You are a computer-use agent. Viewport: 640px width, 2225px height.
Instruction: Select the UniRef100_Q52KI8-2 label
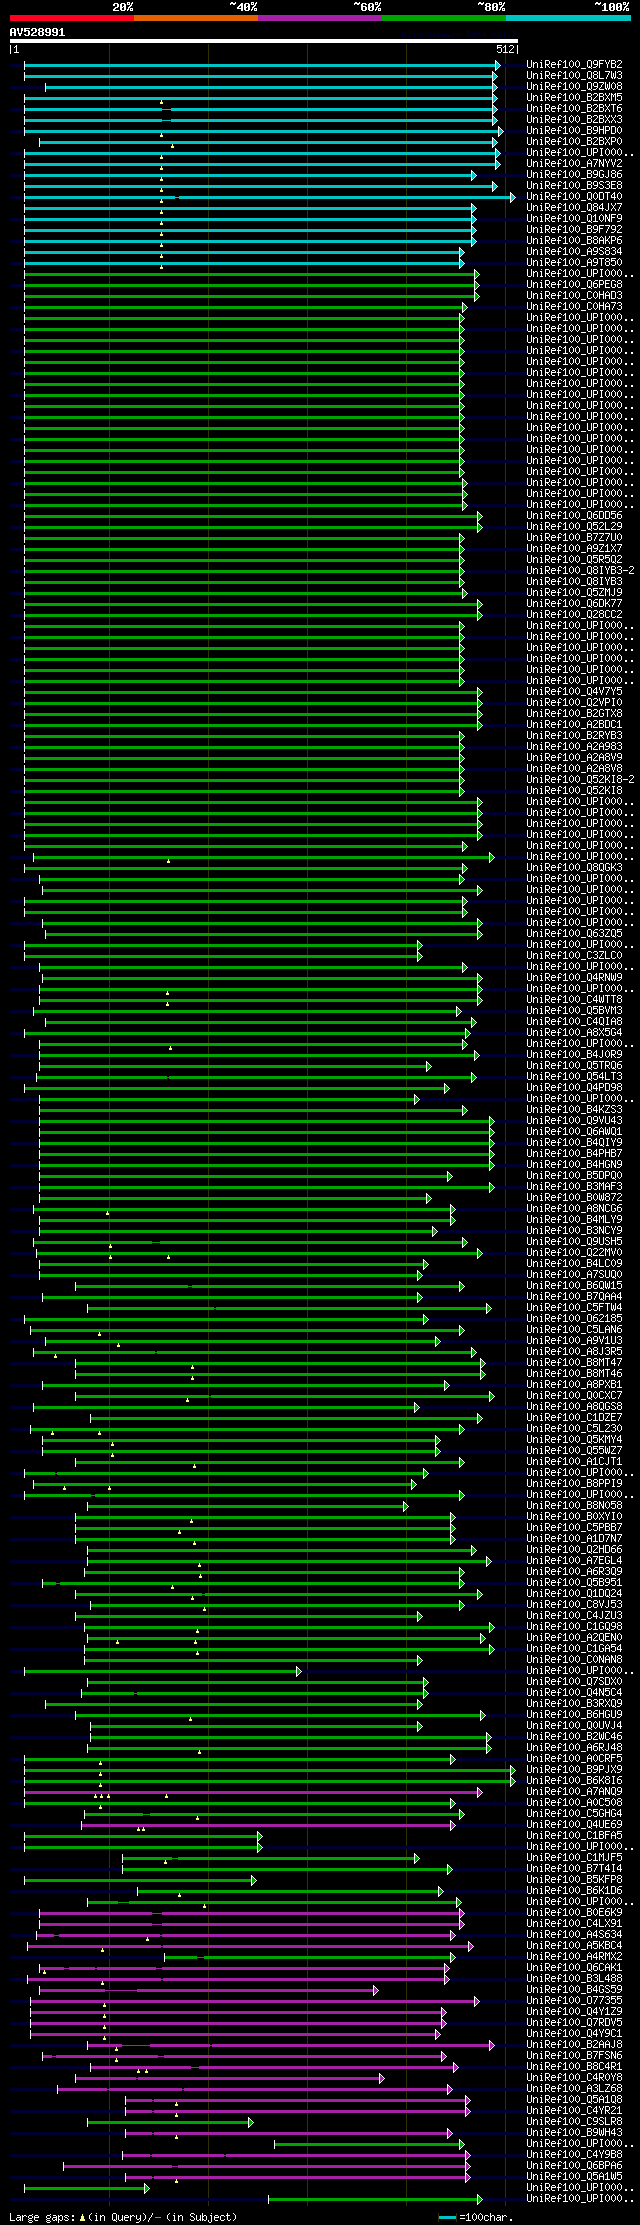(580, 780)
